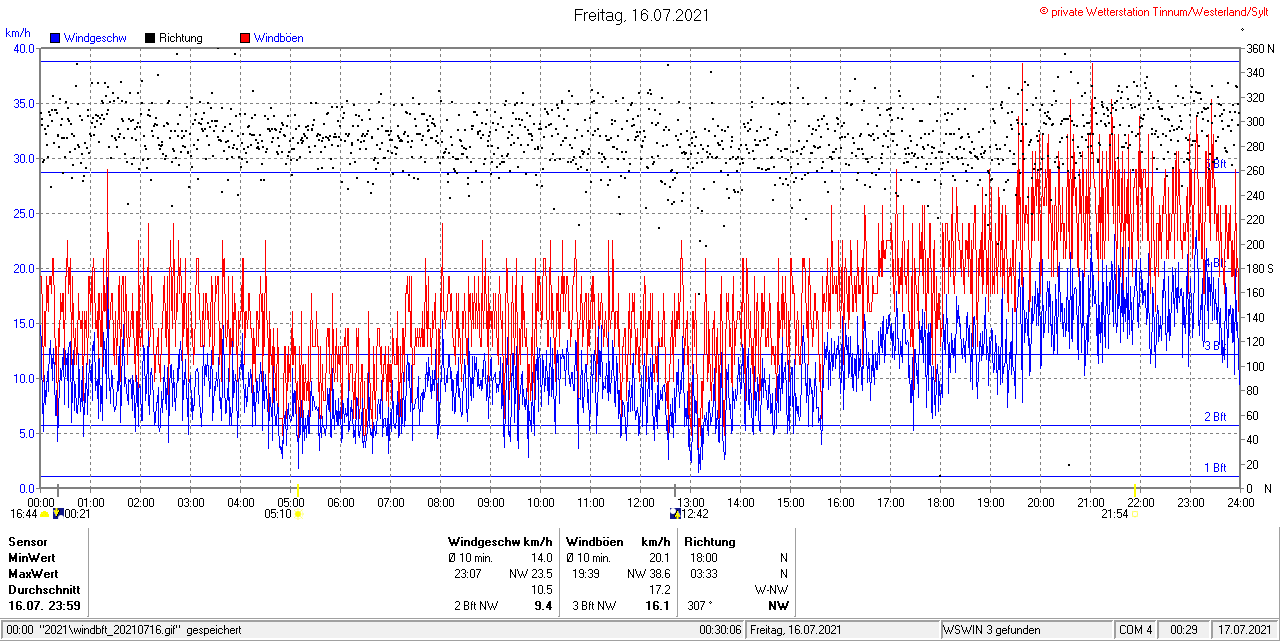The image size is (1280, 641).
Task: Click the W-NW average direction value
Action: click(772, 590)
